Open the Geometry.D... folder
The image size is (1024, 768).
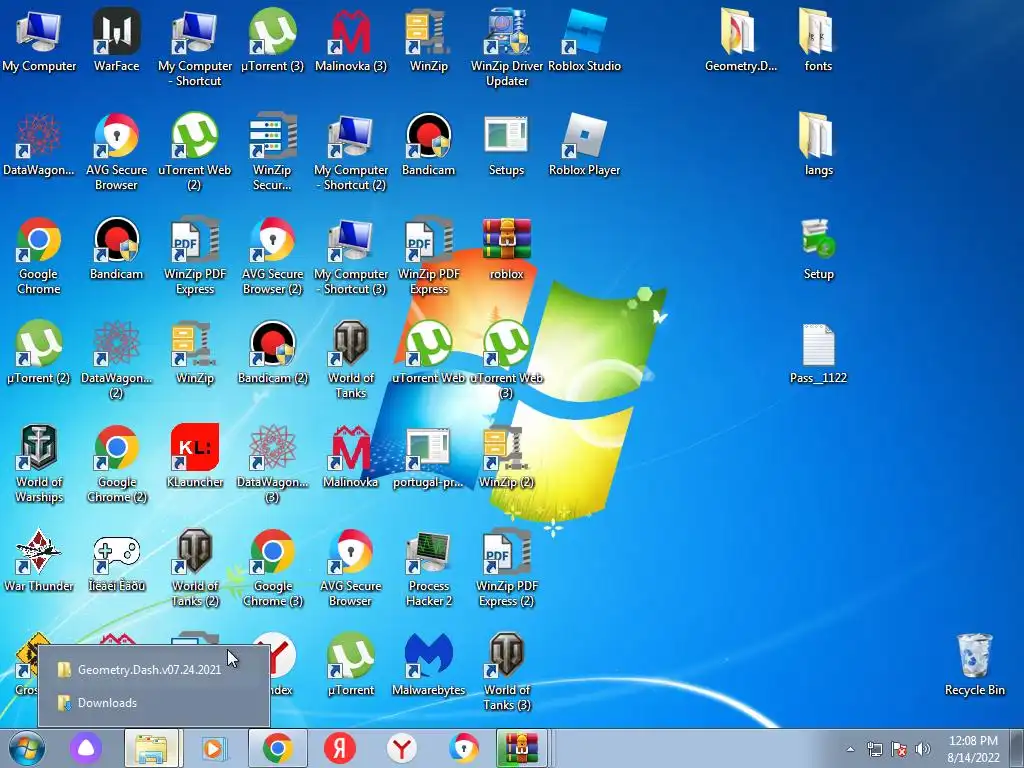[741, 39]
